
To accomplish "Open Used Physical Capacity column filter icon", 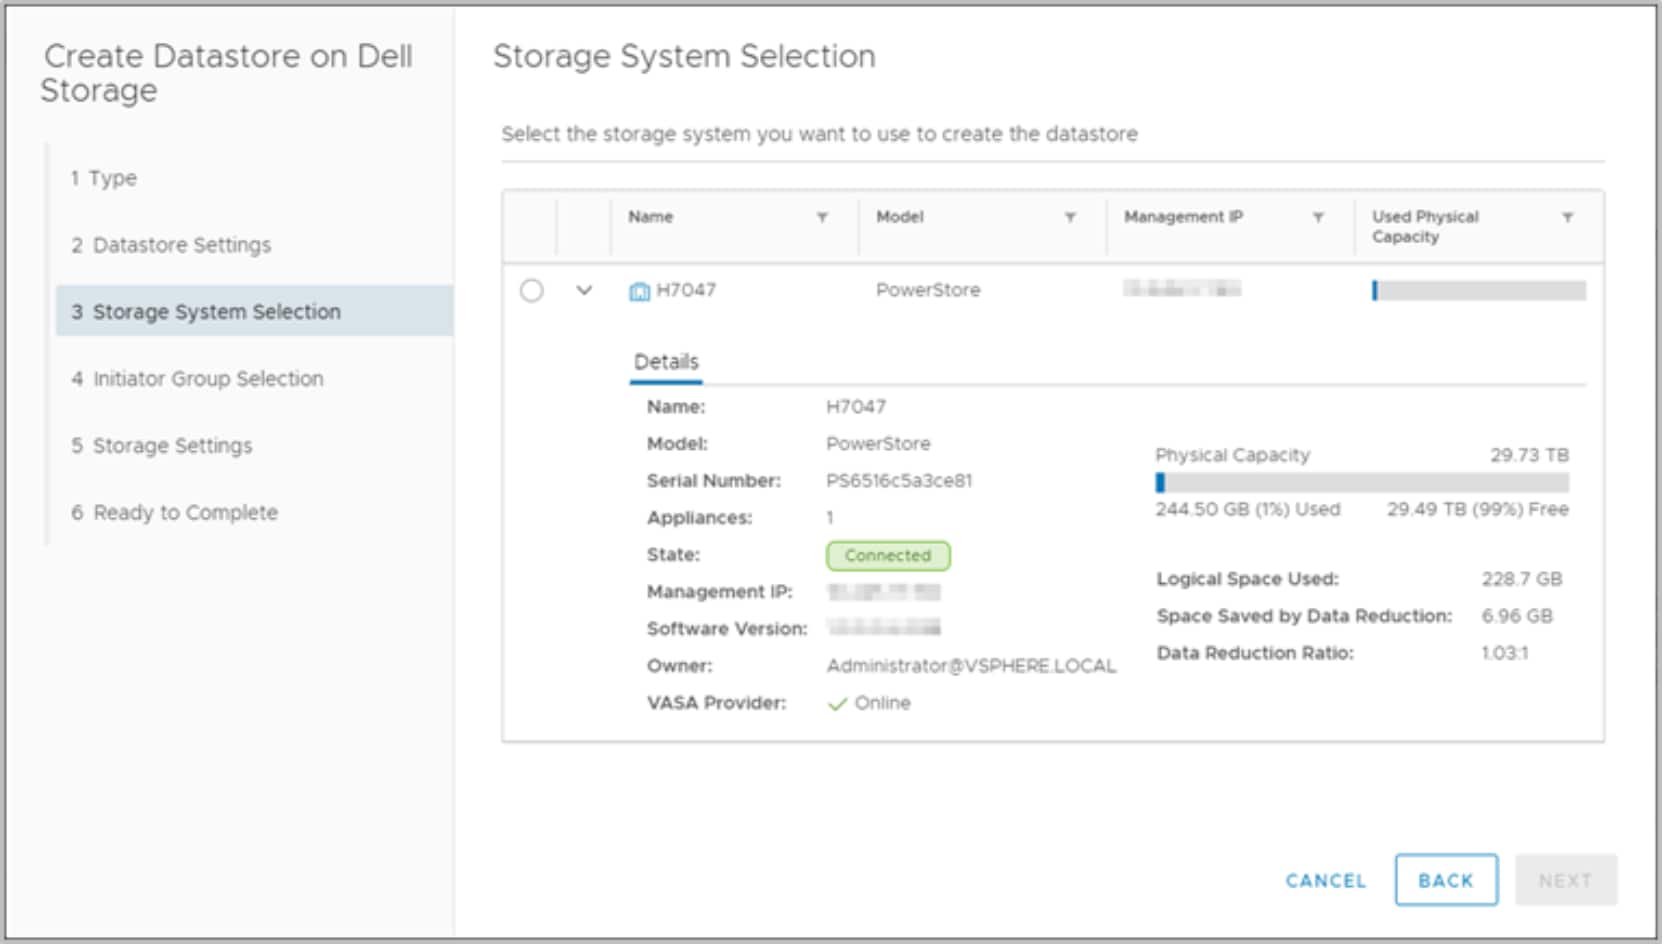I will (x=1567, y=217).
